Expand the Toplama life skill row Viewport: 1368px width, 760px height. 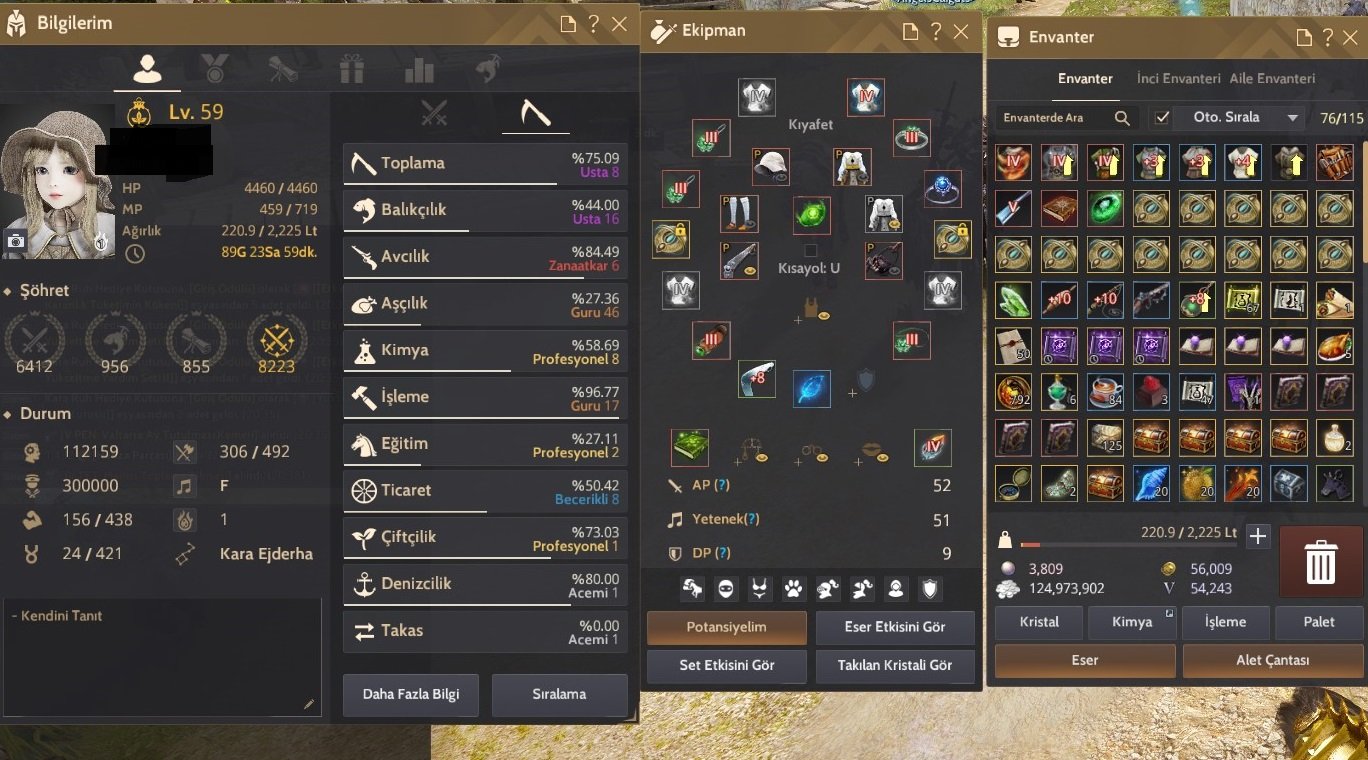(485, 164)
